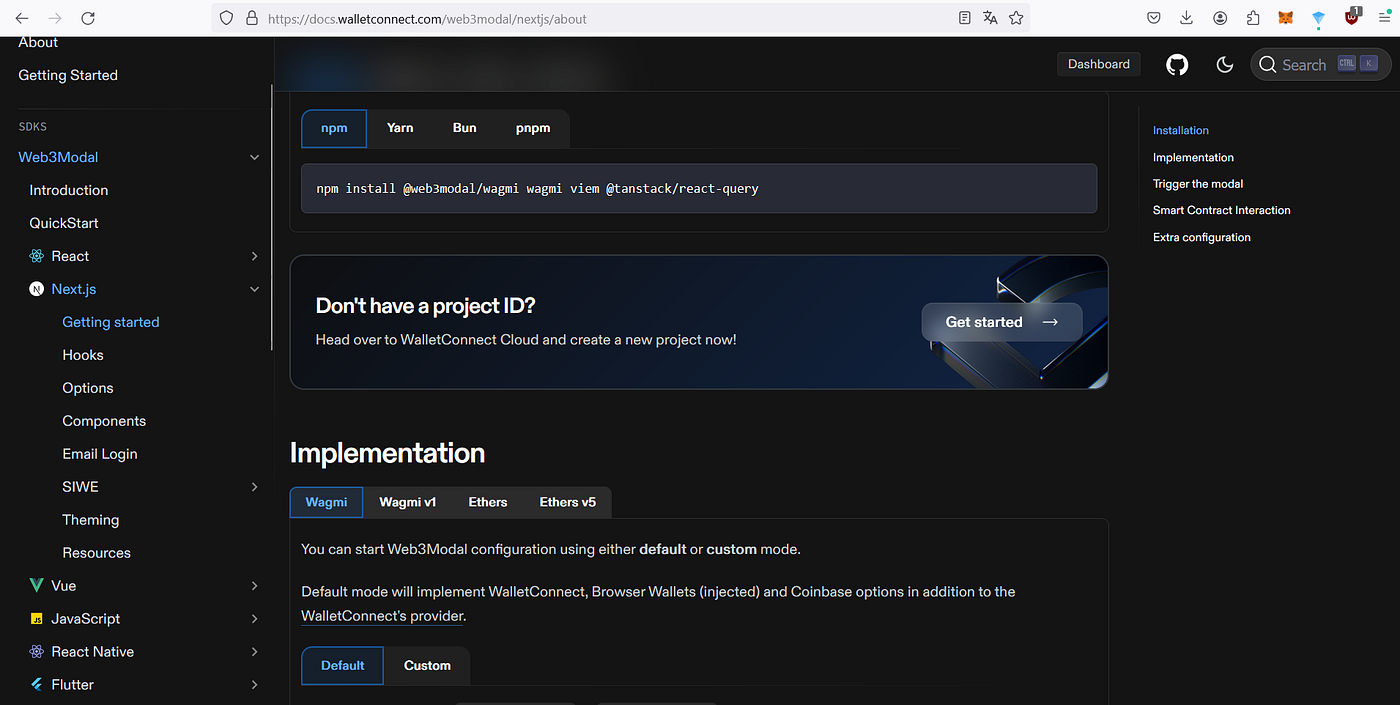Reload the current page

(88, 18)
